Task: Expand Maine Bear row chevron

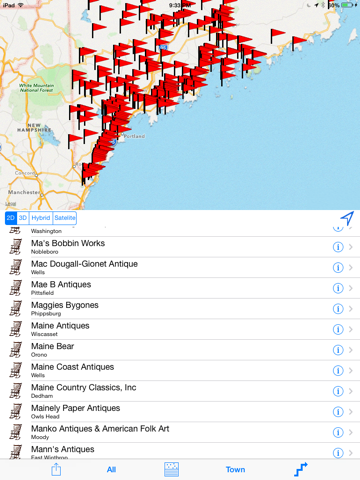Action: (351, 350)
